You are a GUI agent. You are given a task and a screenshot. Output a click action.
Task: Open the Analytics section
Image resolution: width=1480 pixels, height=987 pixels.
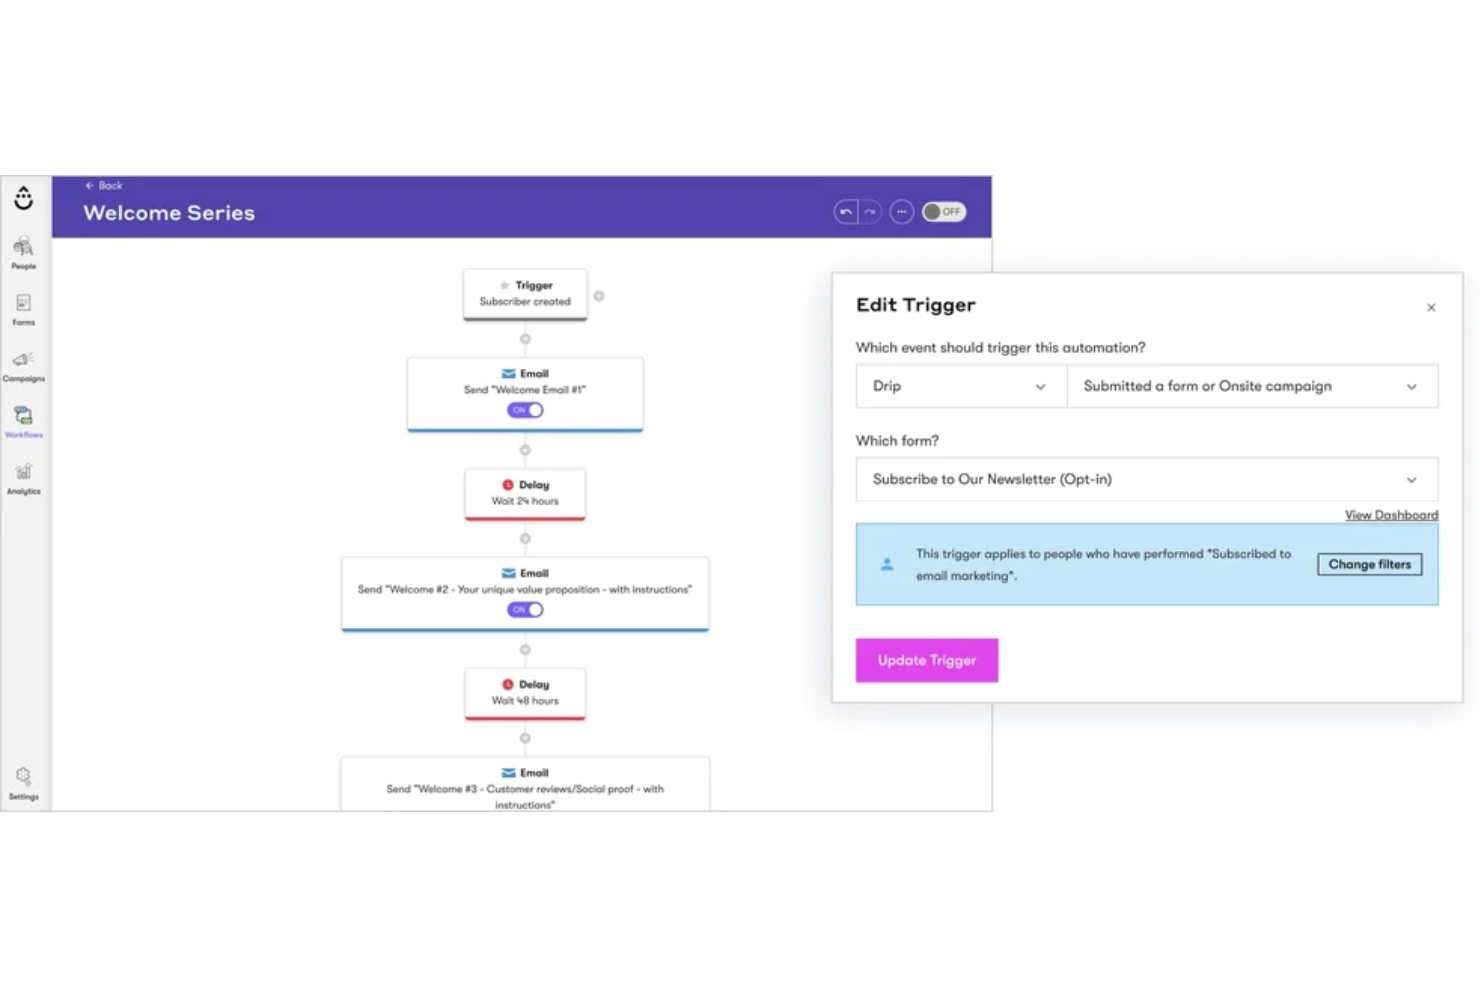(x=23, y=478)
